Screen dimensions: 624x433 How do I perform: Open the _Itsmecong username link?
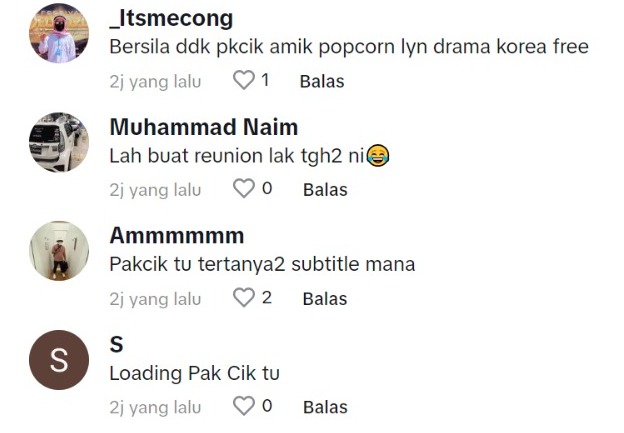(x=170, y=18)
